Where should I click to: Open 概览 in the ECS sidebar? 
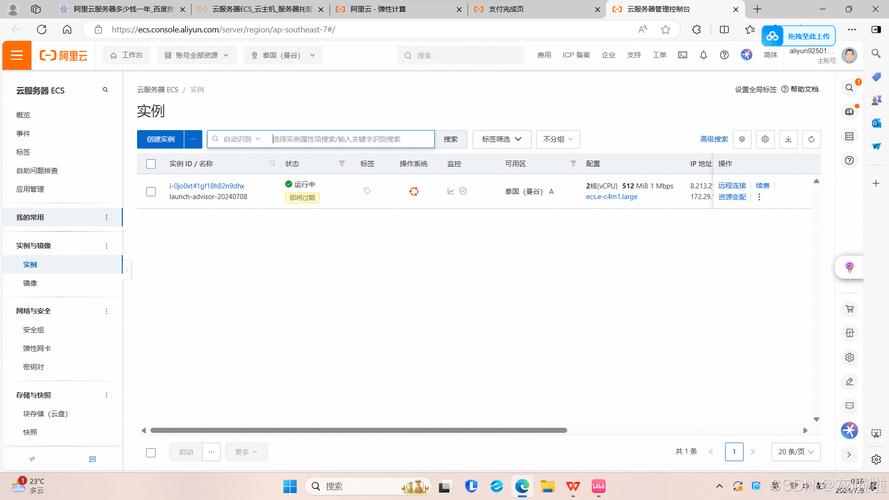pos(23,115)
